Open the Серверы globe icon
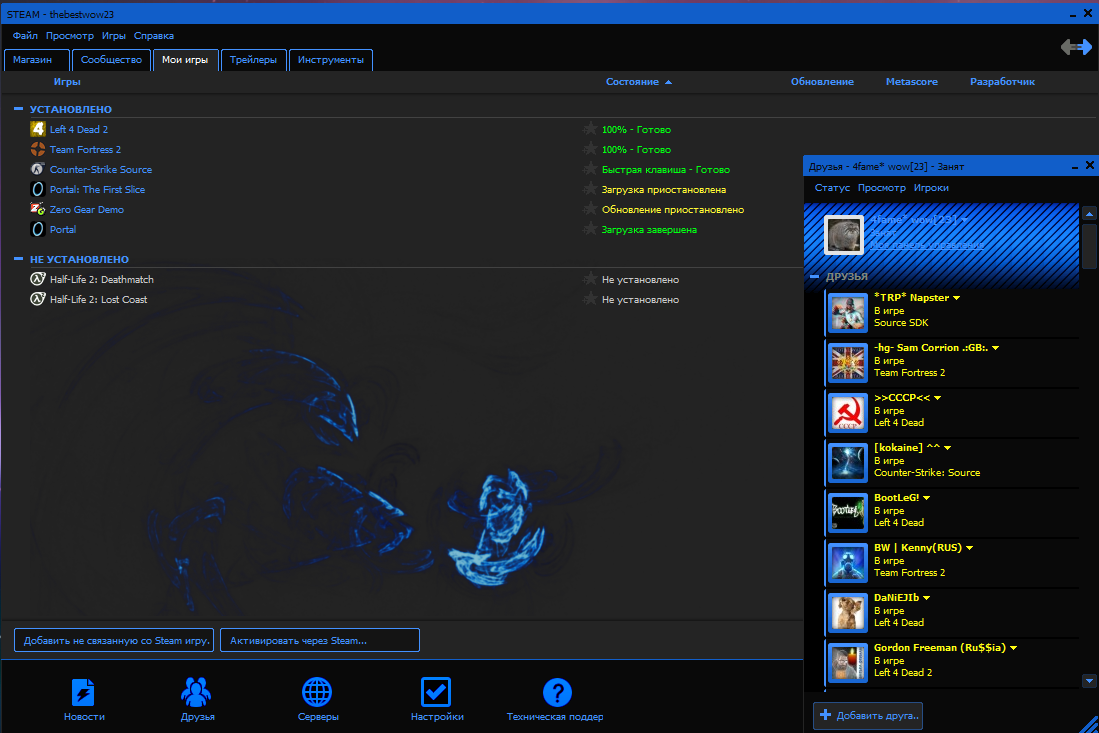Screen dimensions: 1099x733 point(317,692)
